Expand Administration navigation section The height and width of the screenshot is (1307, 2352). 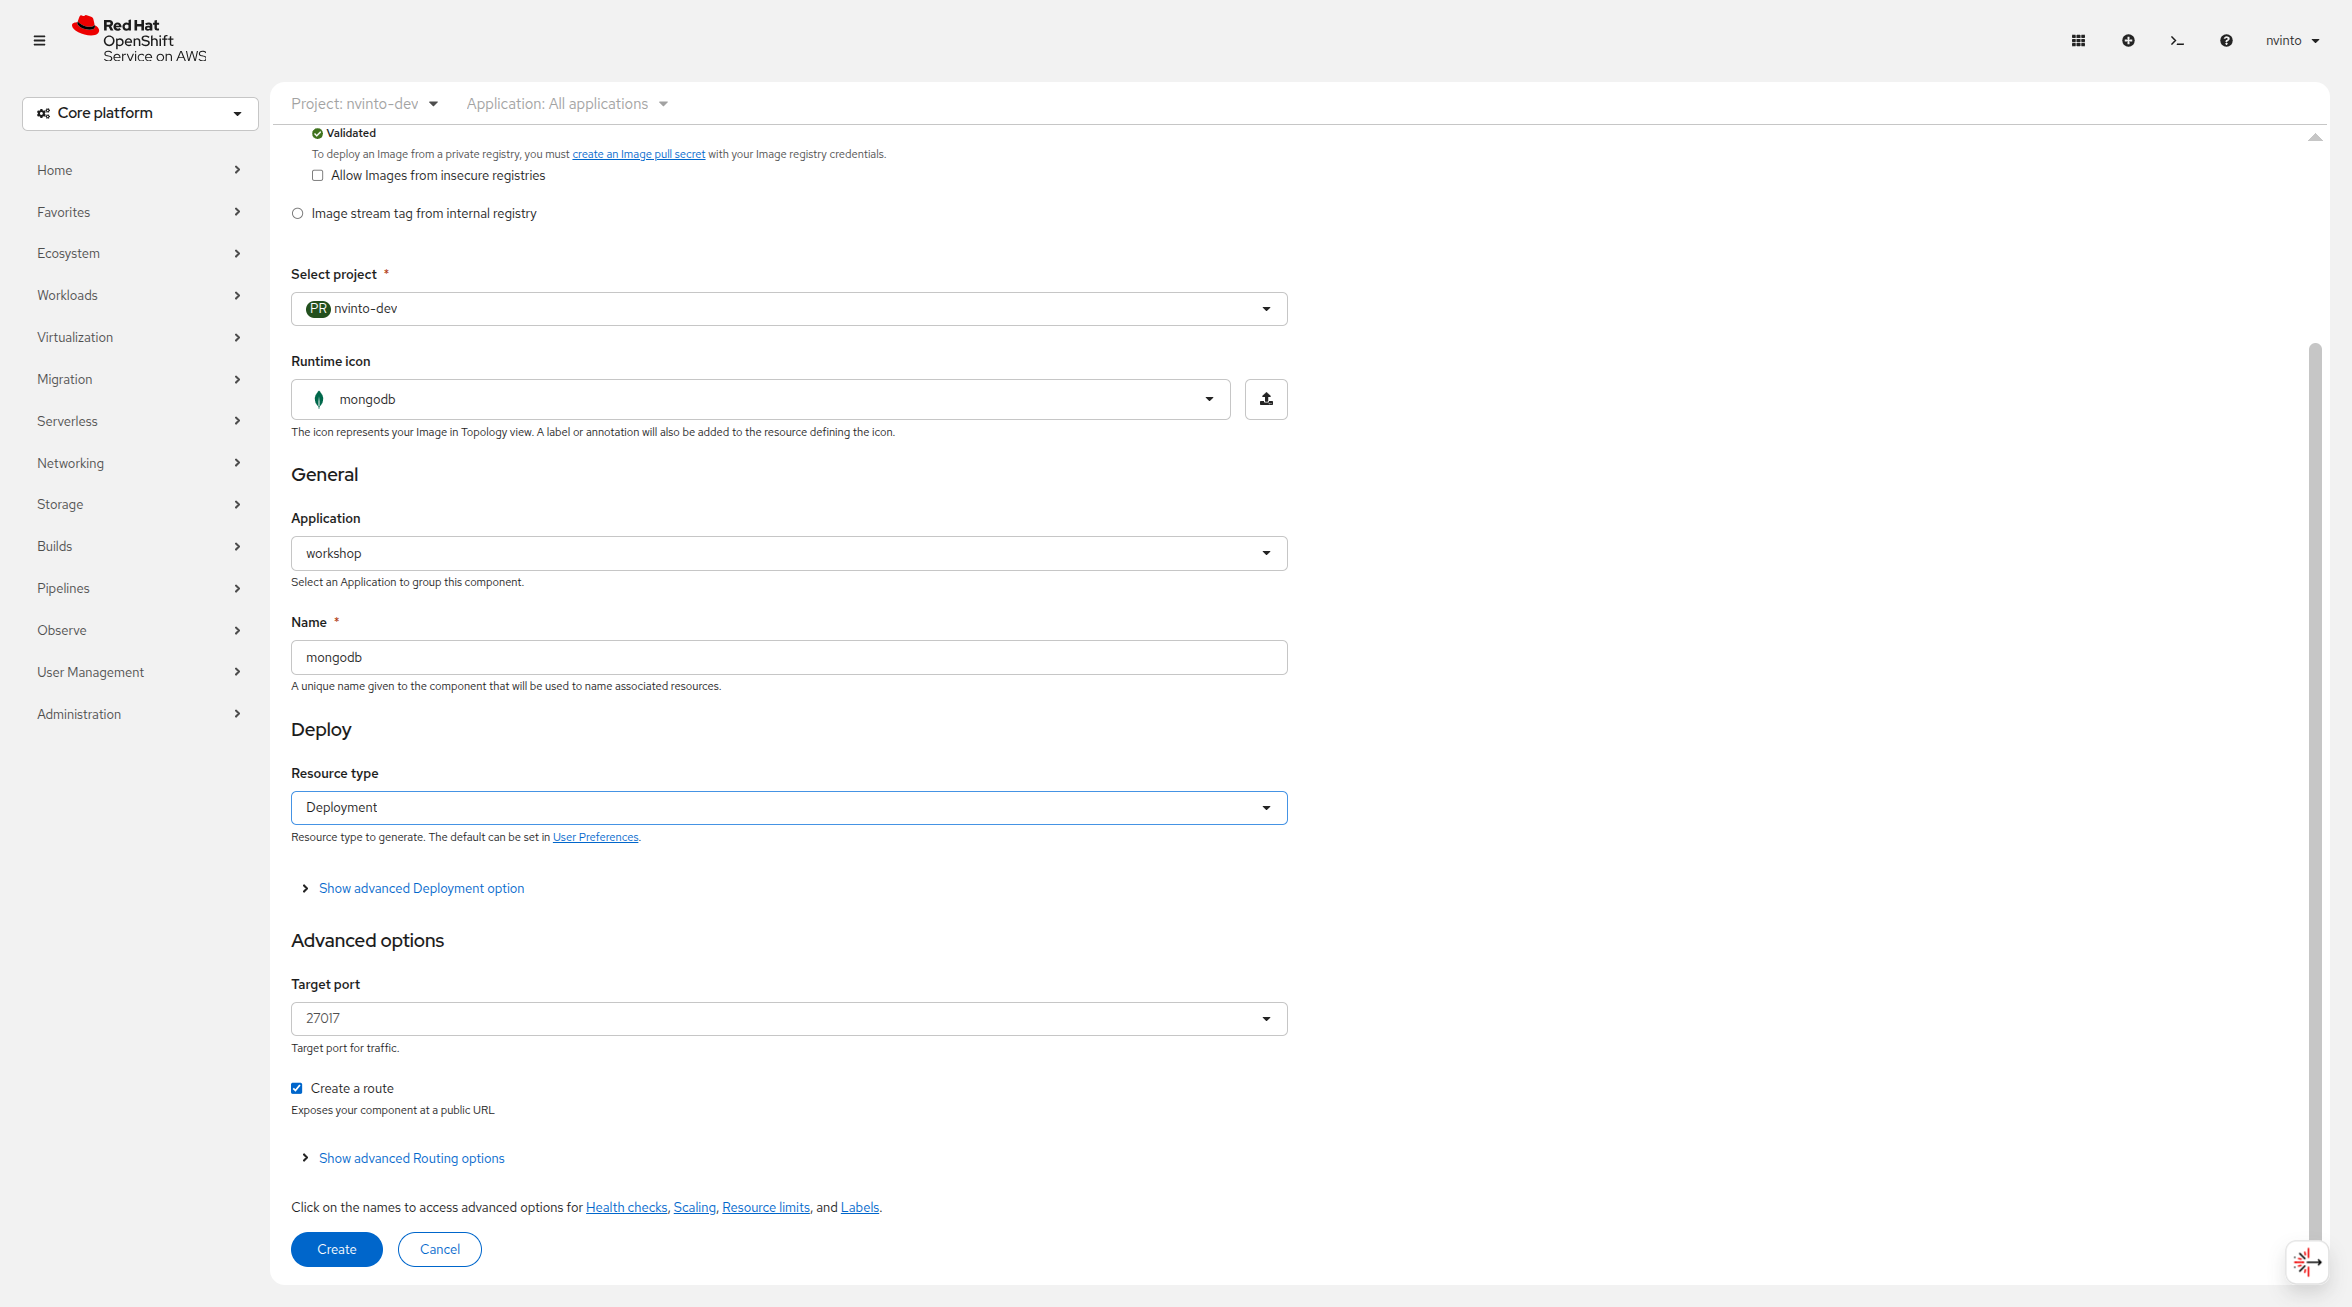pyautogui.click(x=140, y=714)
